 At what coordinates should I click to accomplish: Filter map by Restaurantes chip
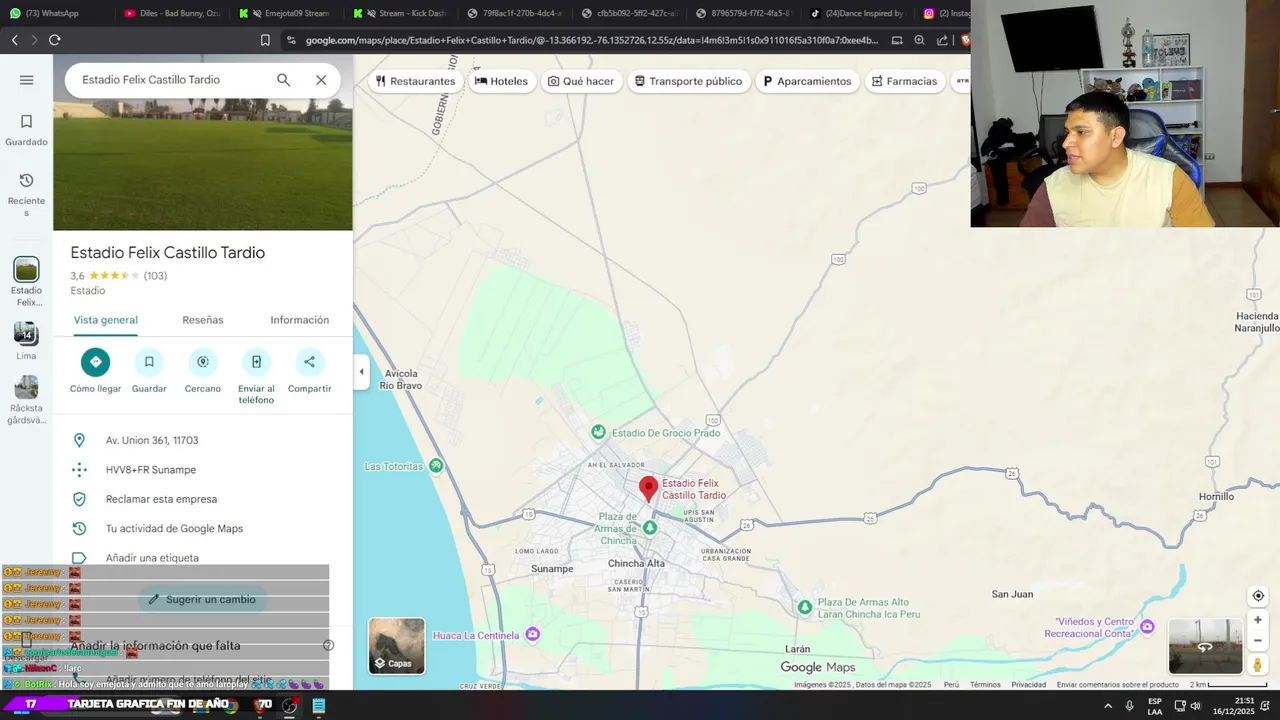pyautogui.click(x=415, y=81)
